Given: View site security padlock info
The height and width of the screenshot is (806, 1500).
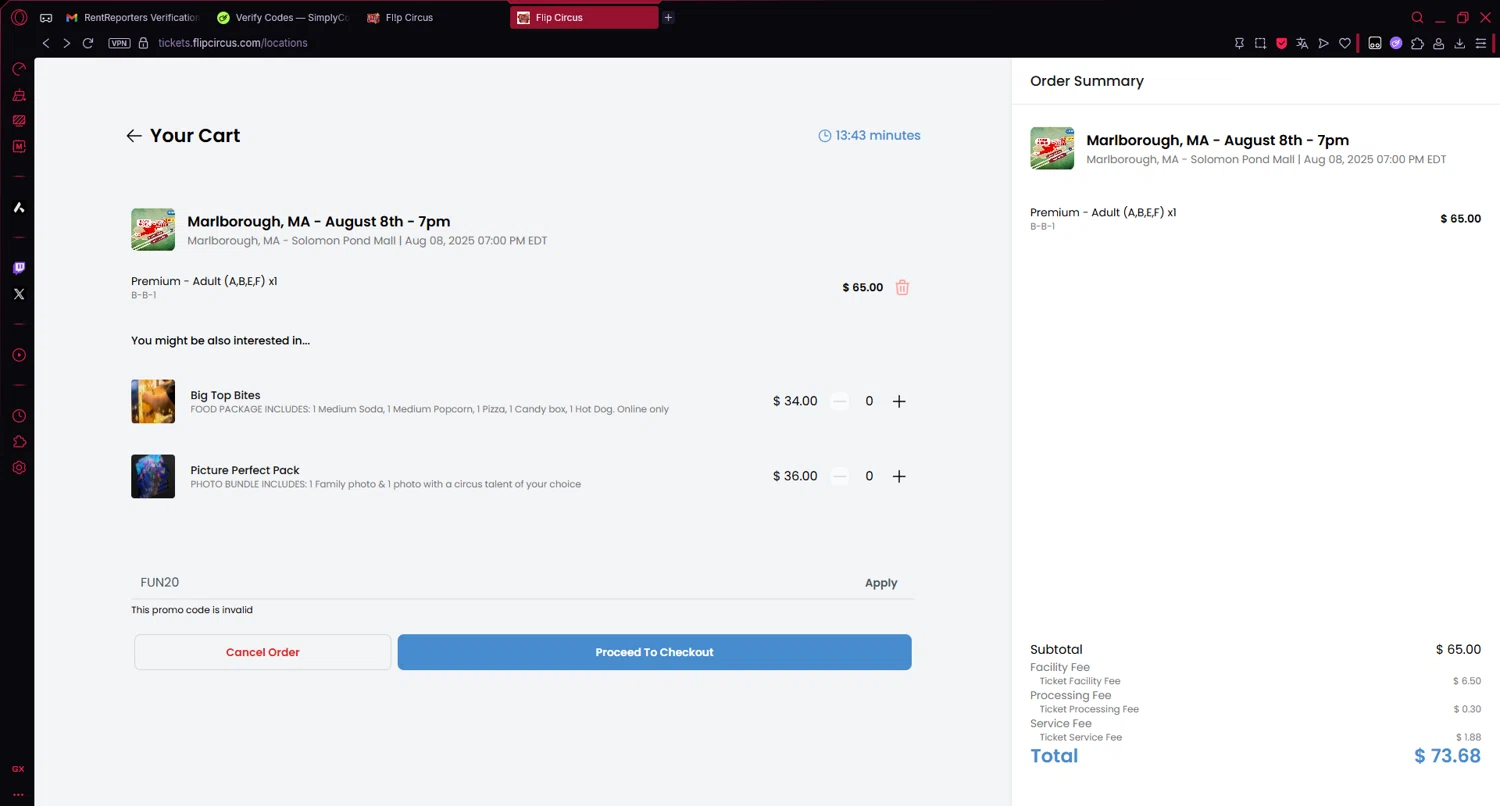Looking at the screenshot, I should (143, 43).
